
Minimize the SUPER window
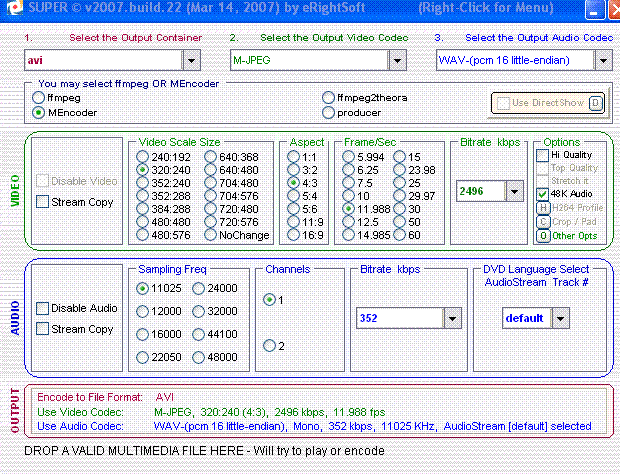tap(594, 9)
